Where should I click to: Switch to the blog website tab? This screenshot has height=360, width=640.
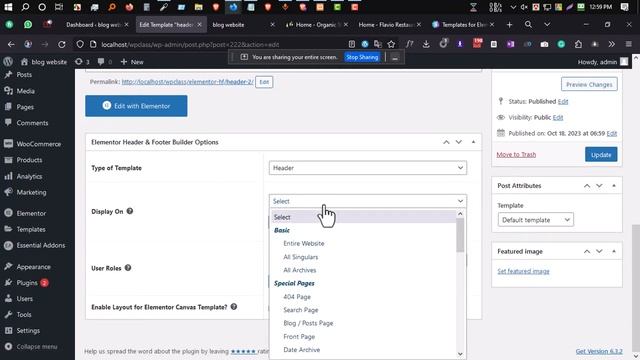tap(243, 25)
